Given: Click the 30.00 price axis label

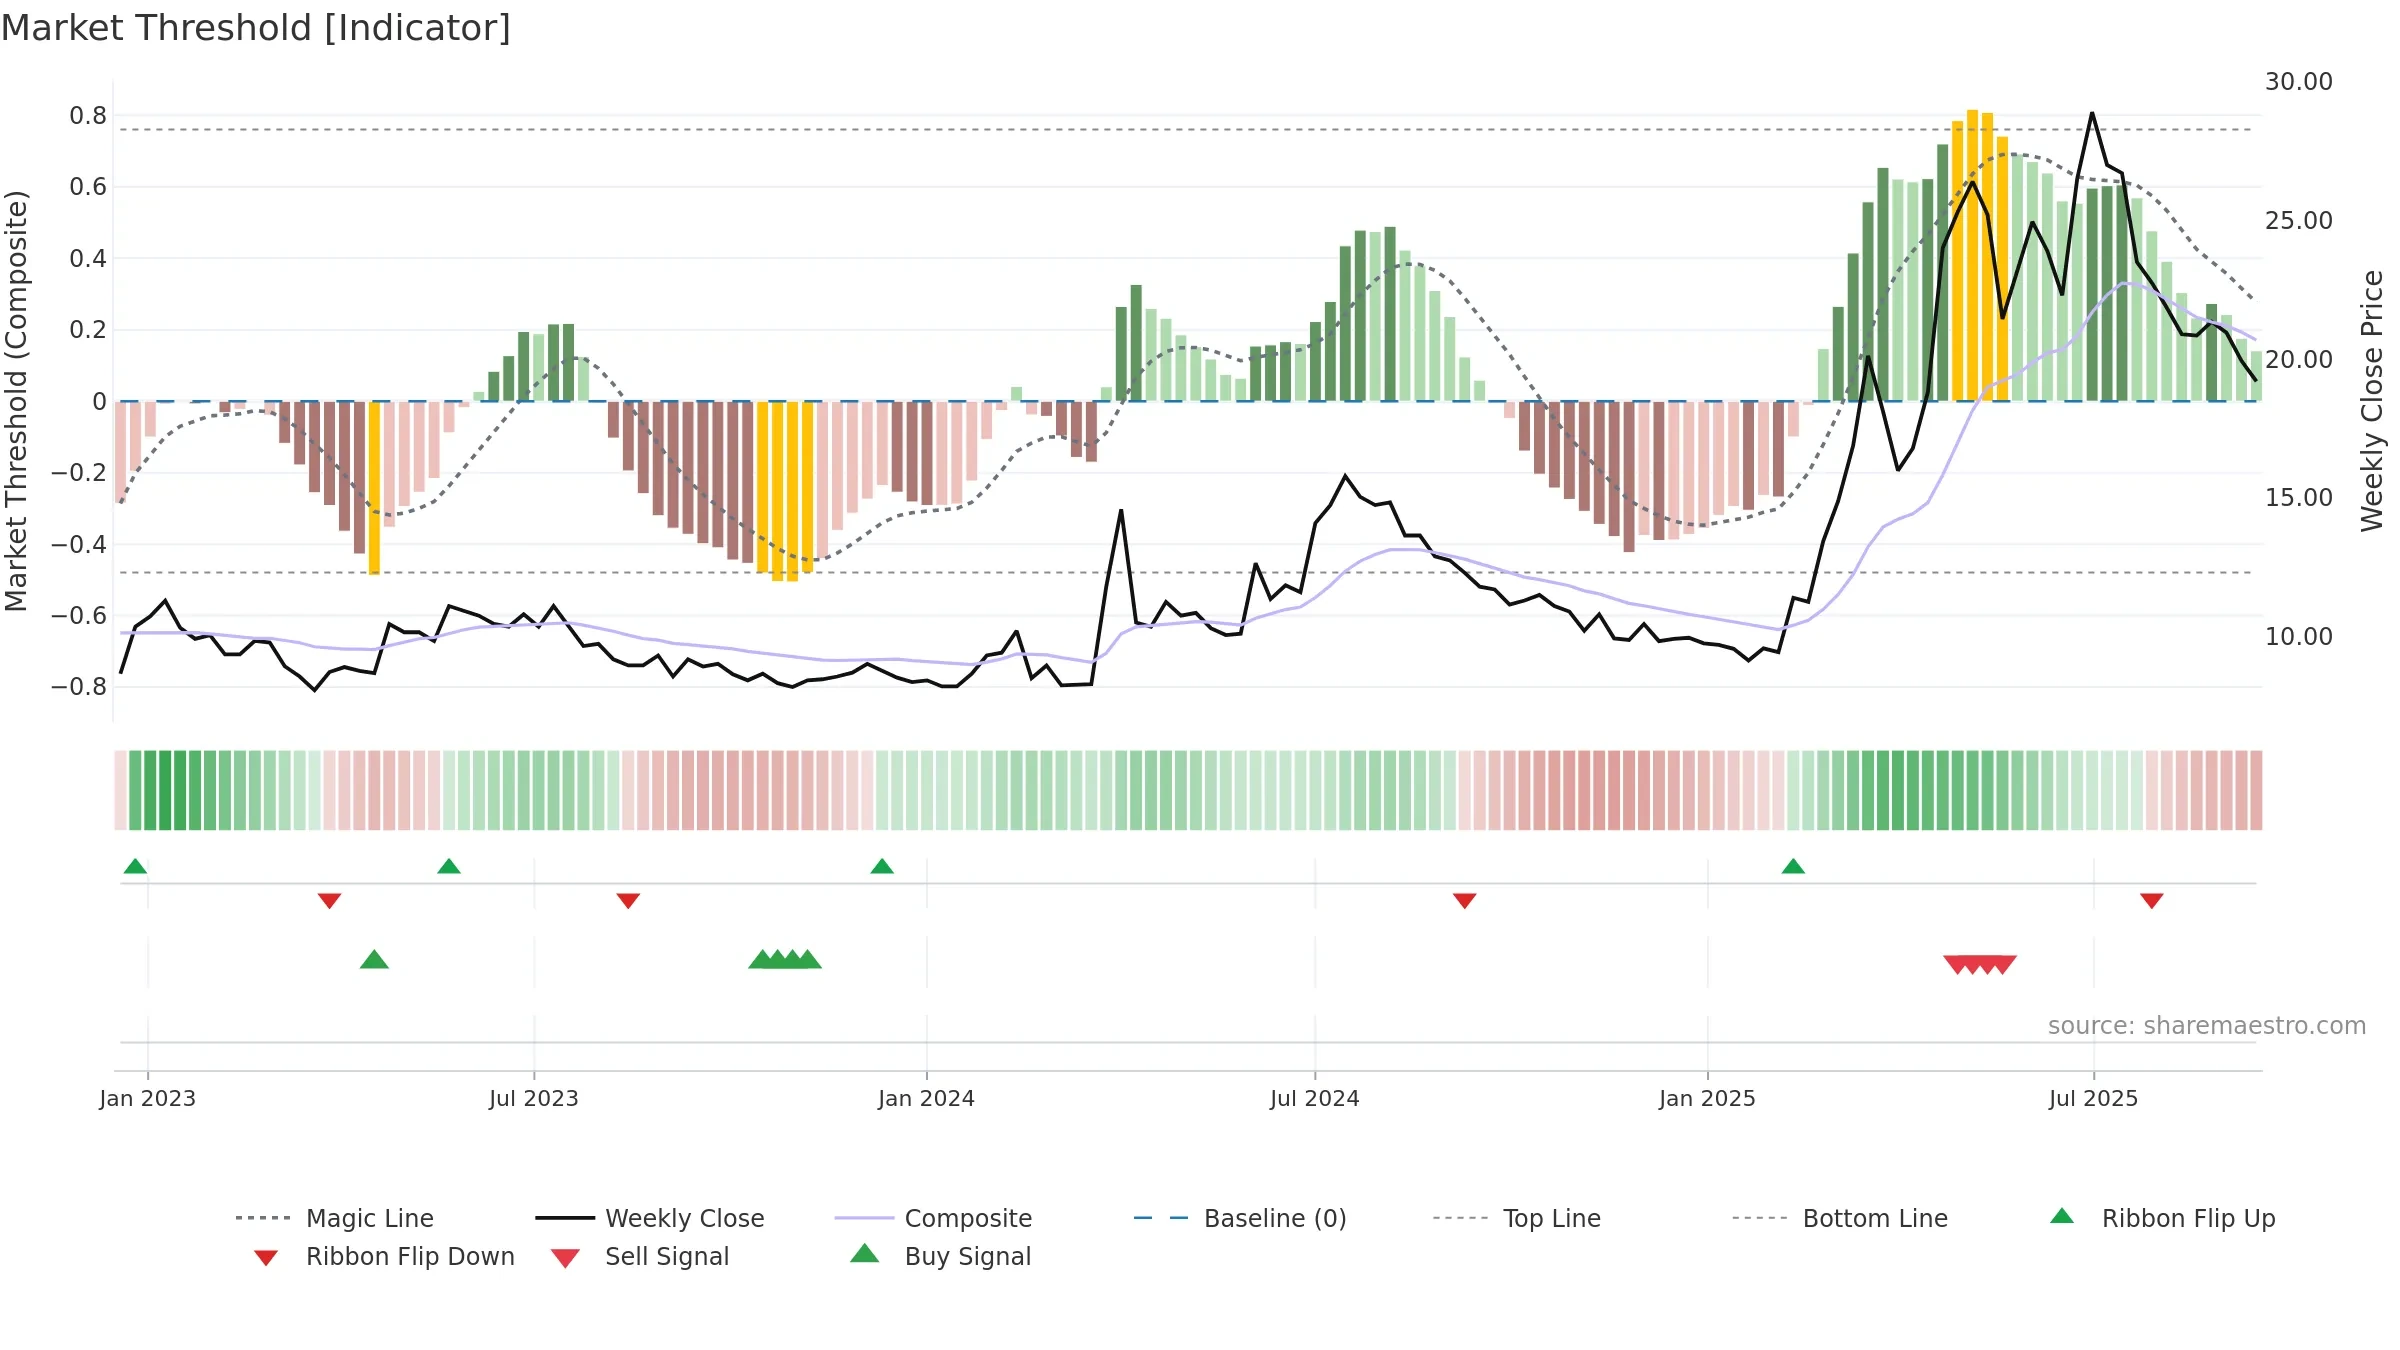Looking at the screenshot, I should [x=2299, y=82].
